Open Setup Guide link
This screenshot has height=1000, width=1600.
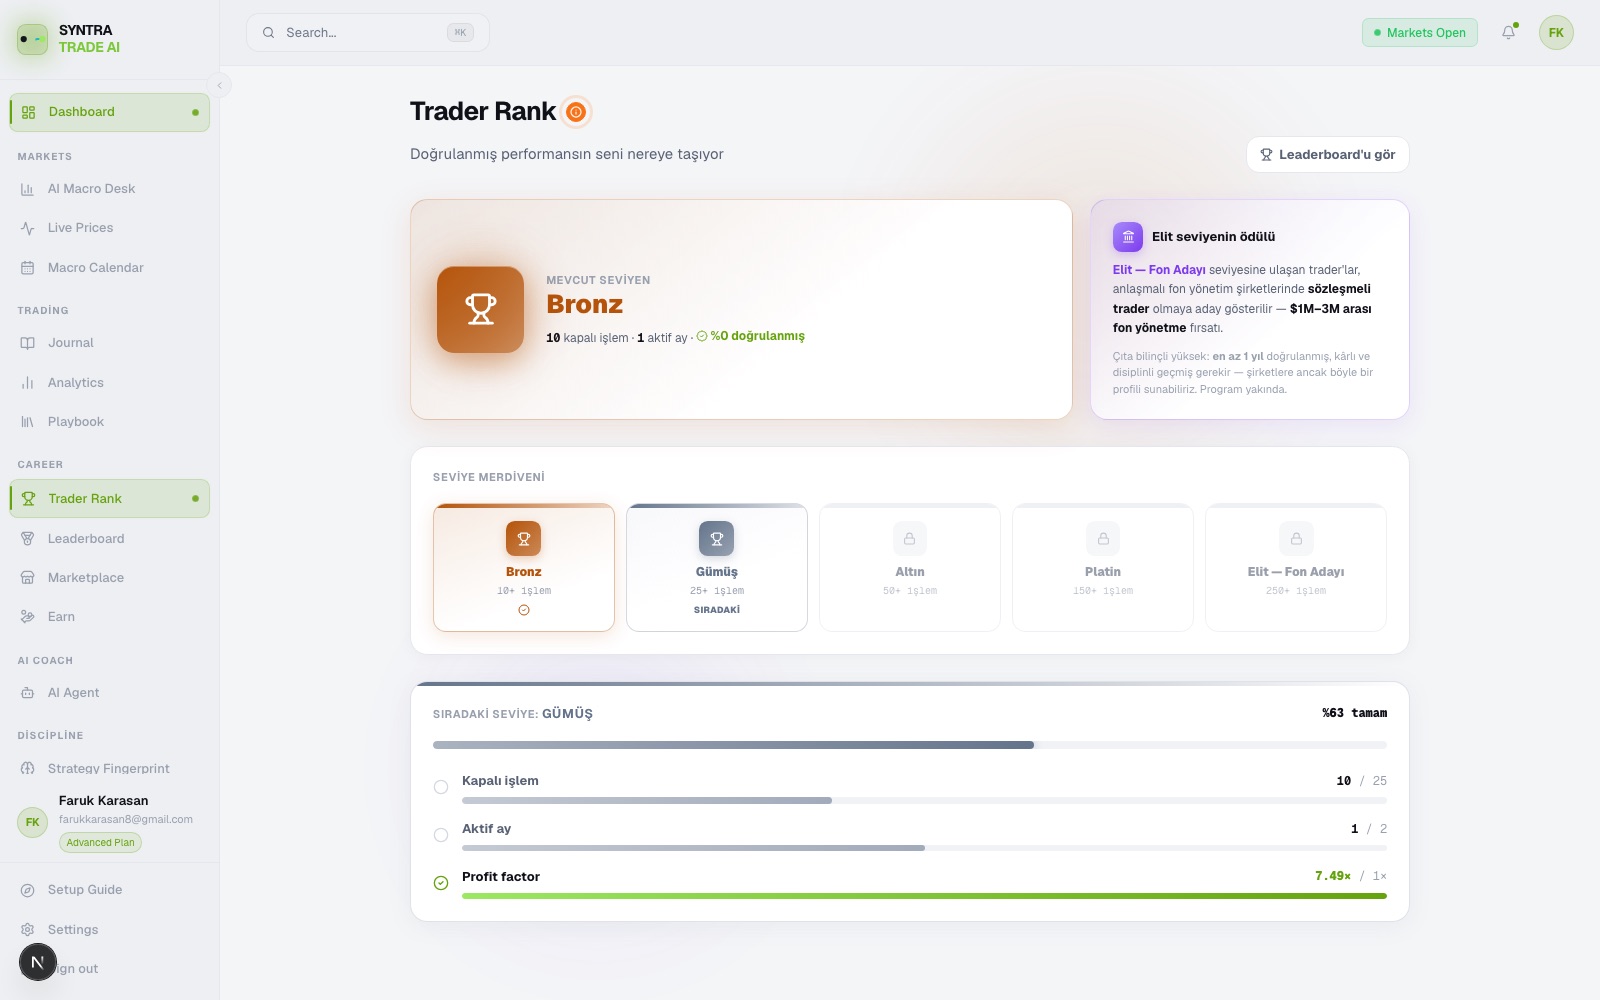tap(110, 890)
